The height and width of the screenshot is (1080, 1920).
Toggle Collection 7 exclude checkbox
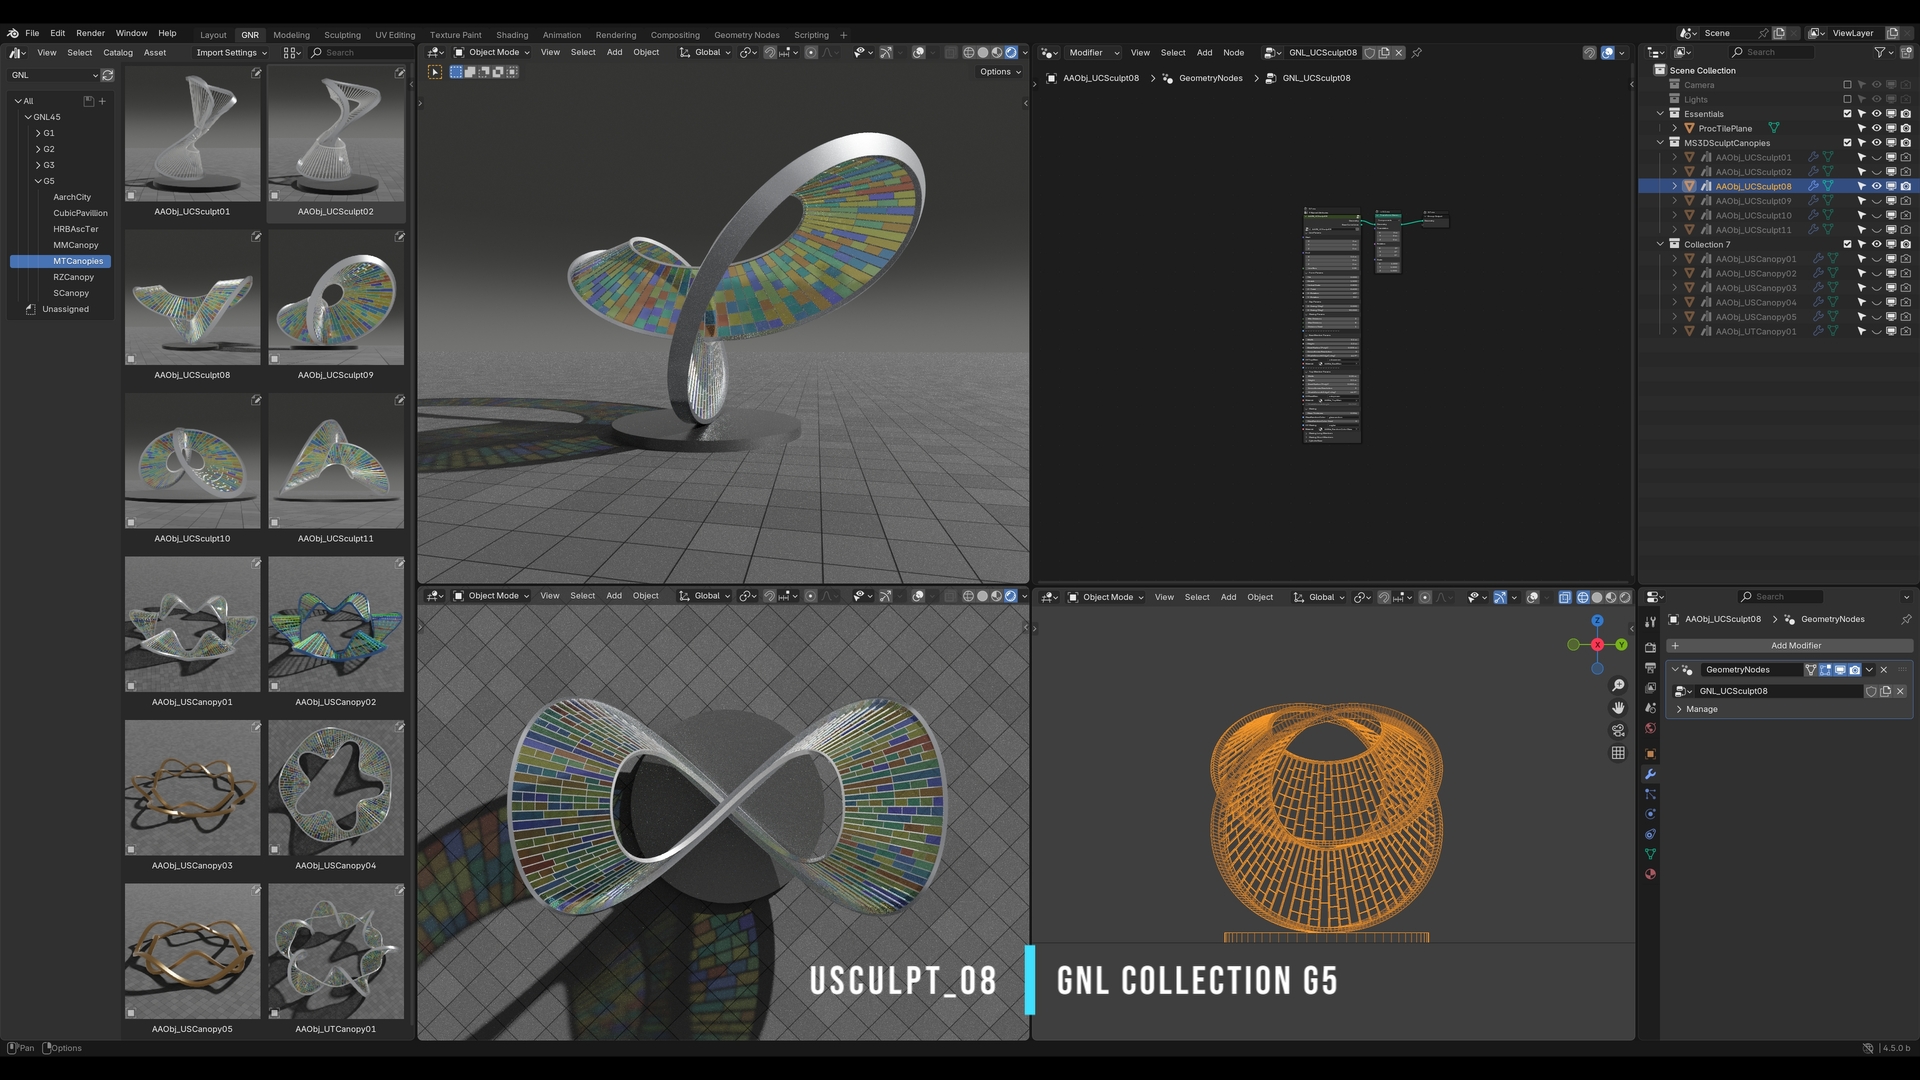click(1848, 245)
